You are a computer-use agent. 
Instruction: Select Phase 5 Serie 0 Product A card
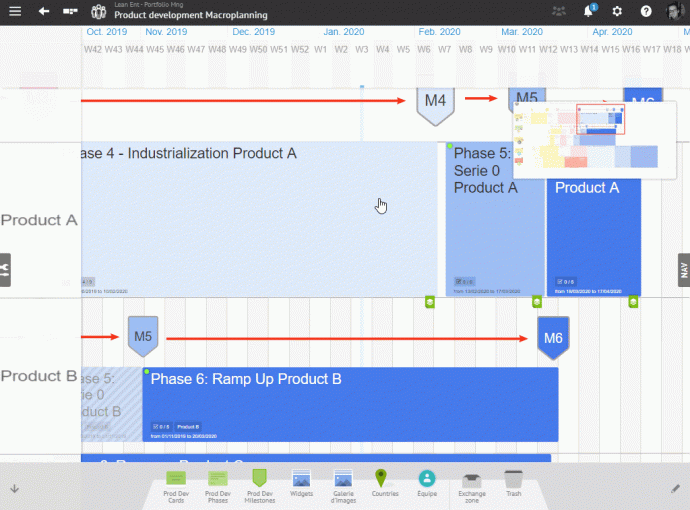(495, 219)
